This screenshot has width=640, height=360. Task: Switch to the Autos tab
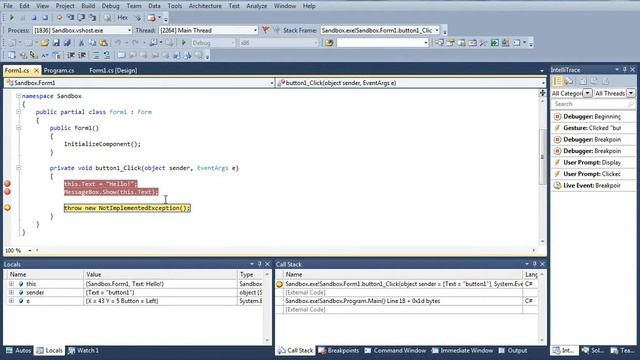pos(18,350)
